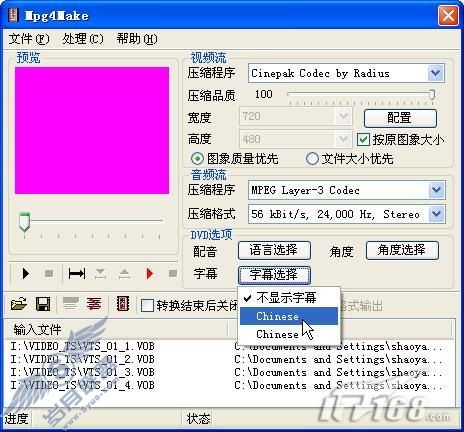Choose the highlighted Chinese subtitle entry
464x432 pixels.
(x=289, y=316)
